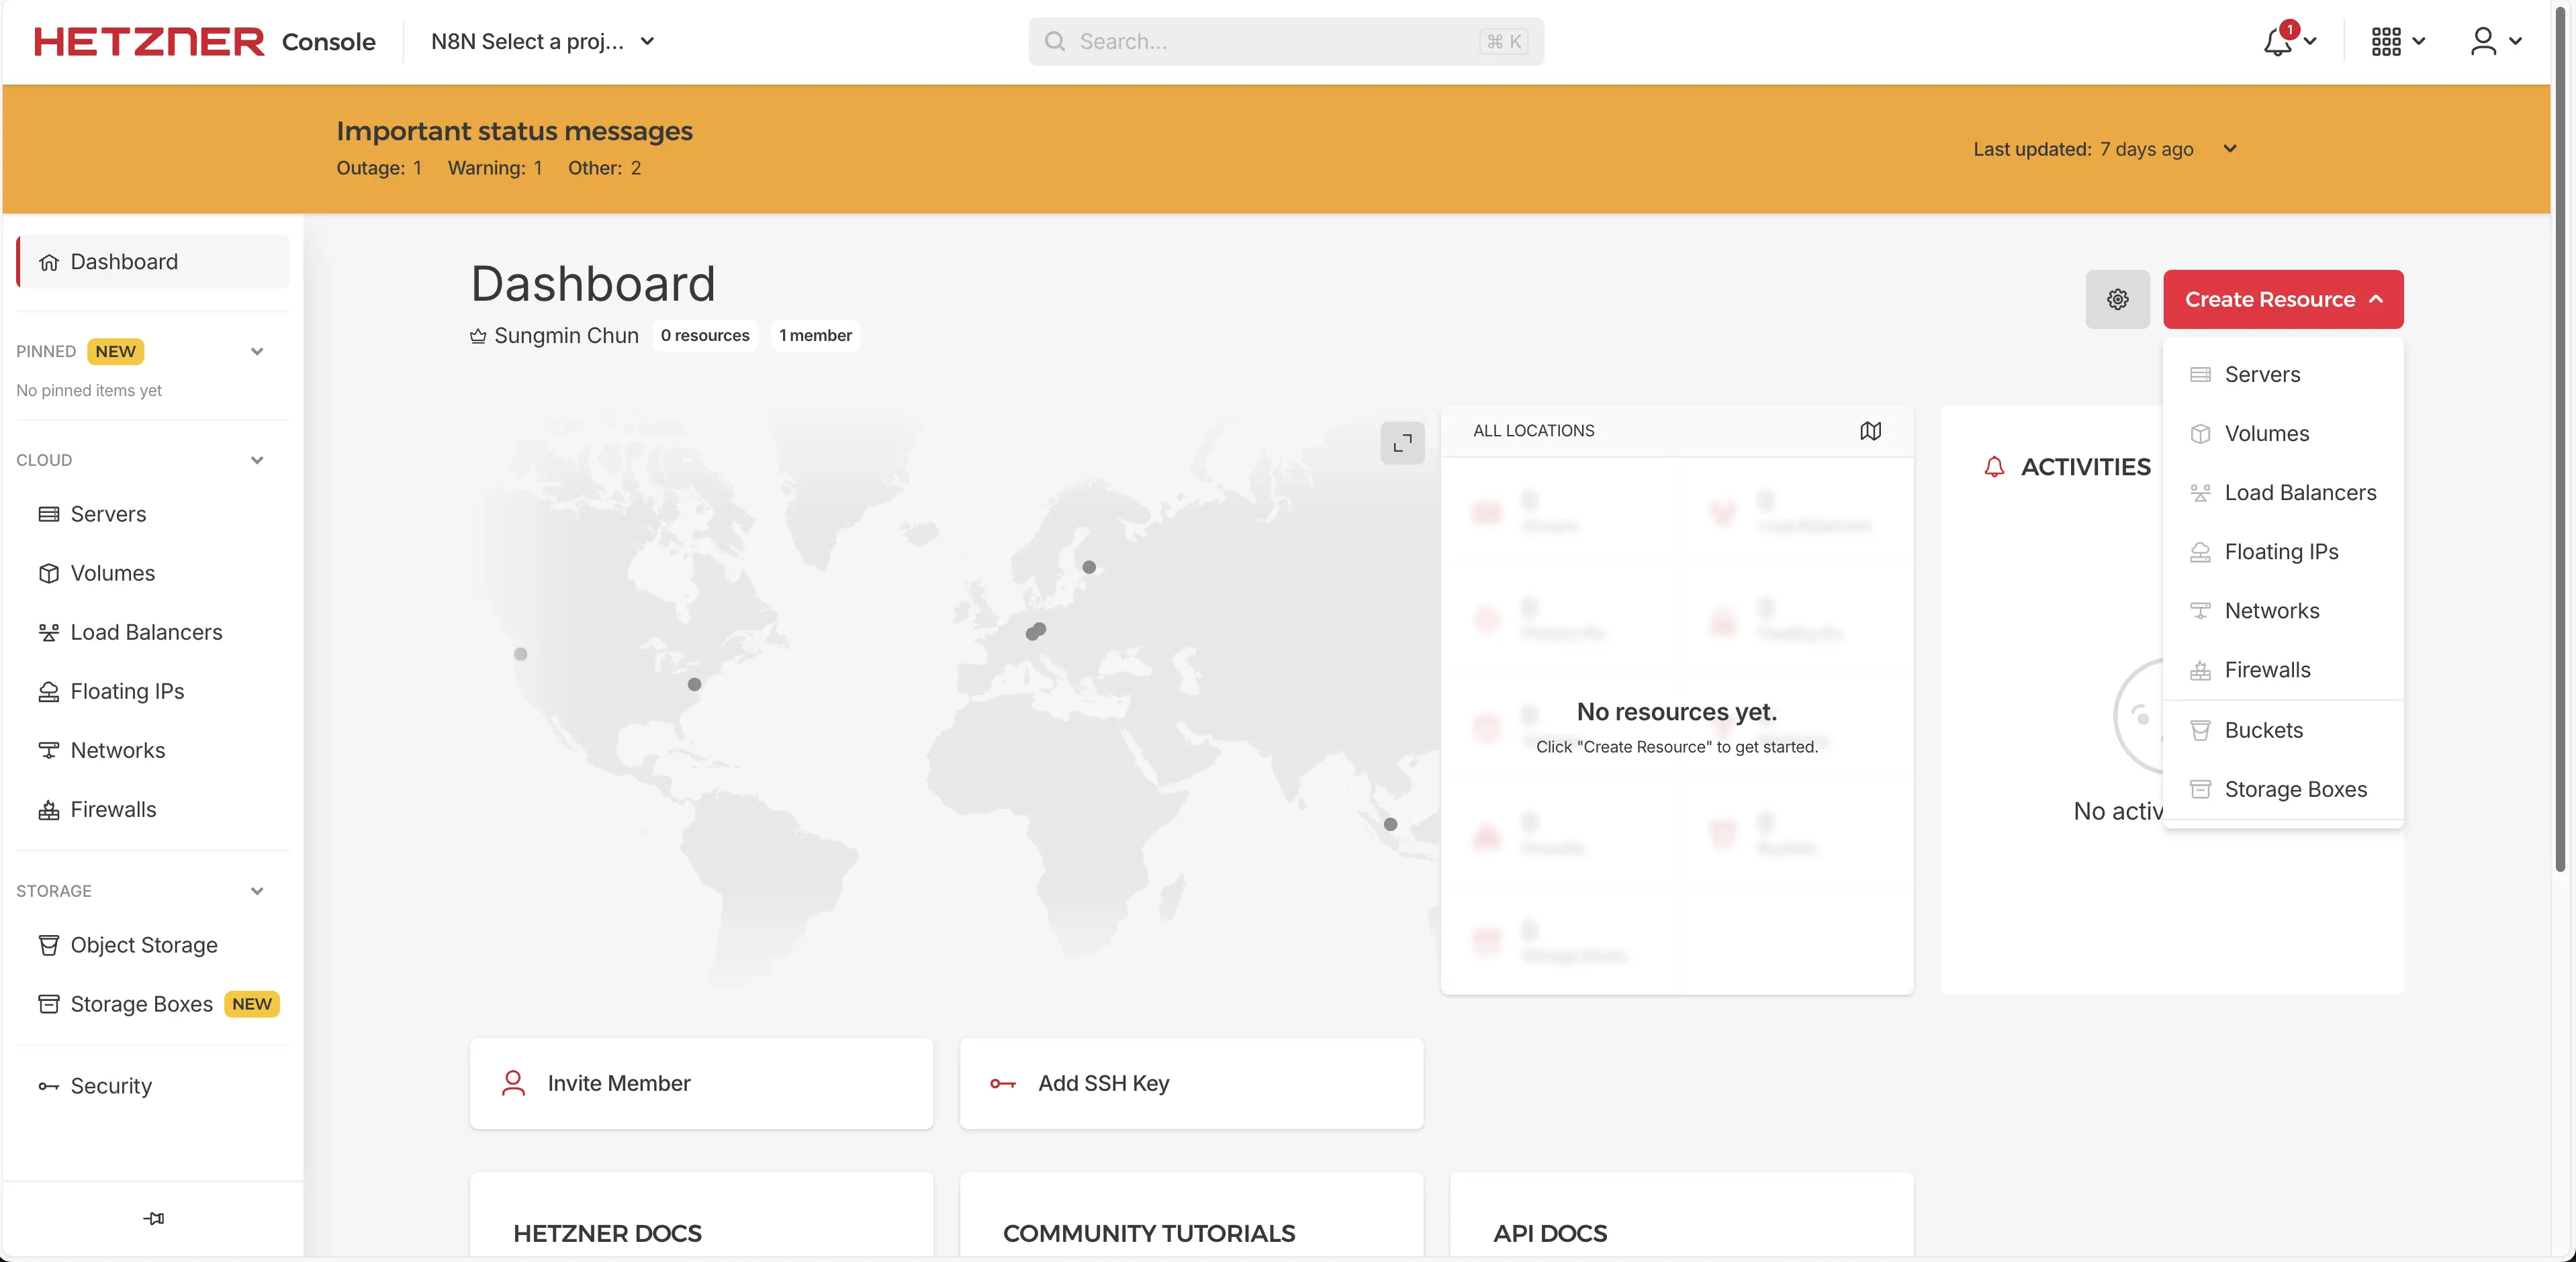Open the apps grid menu icon
The width and height of the screenshot is (2576, 1262).
2386,42
